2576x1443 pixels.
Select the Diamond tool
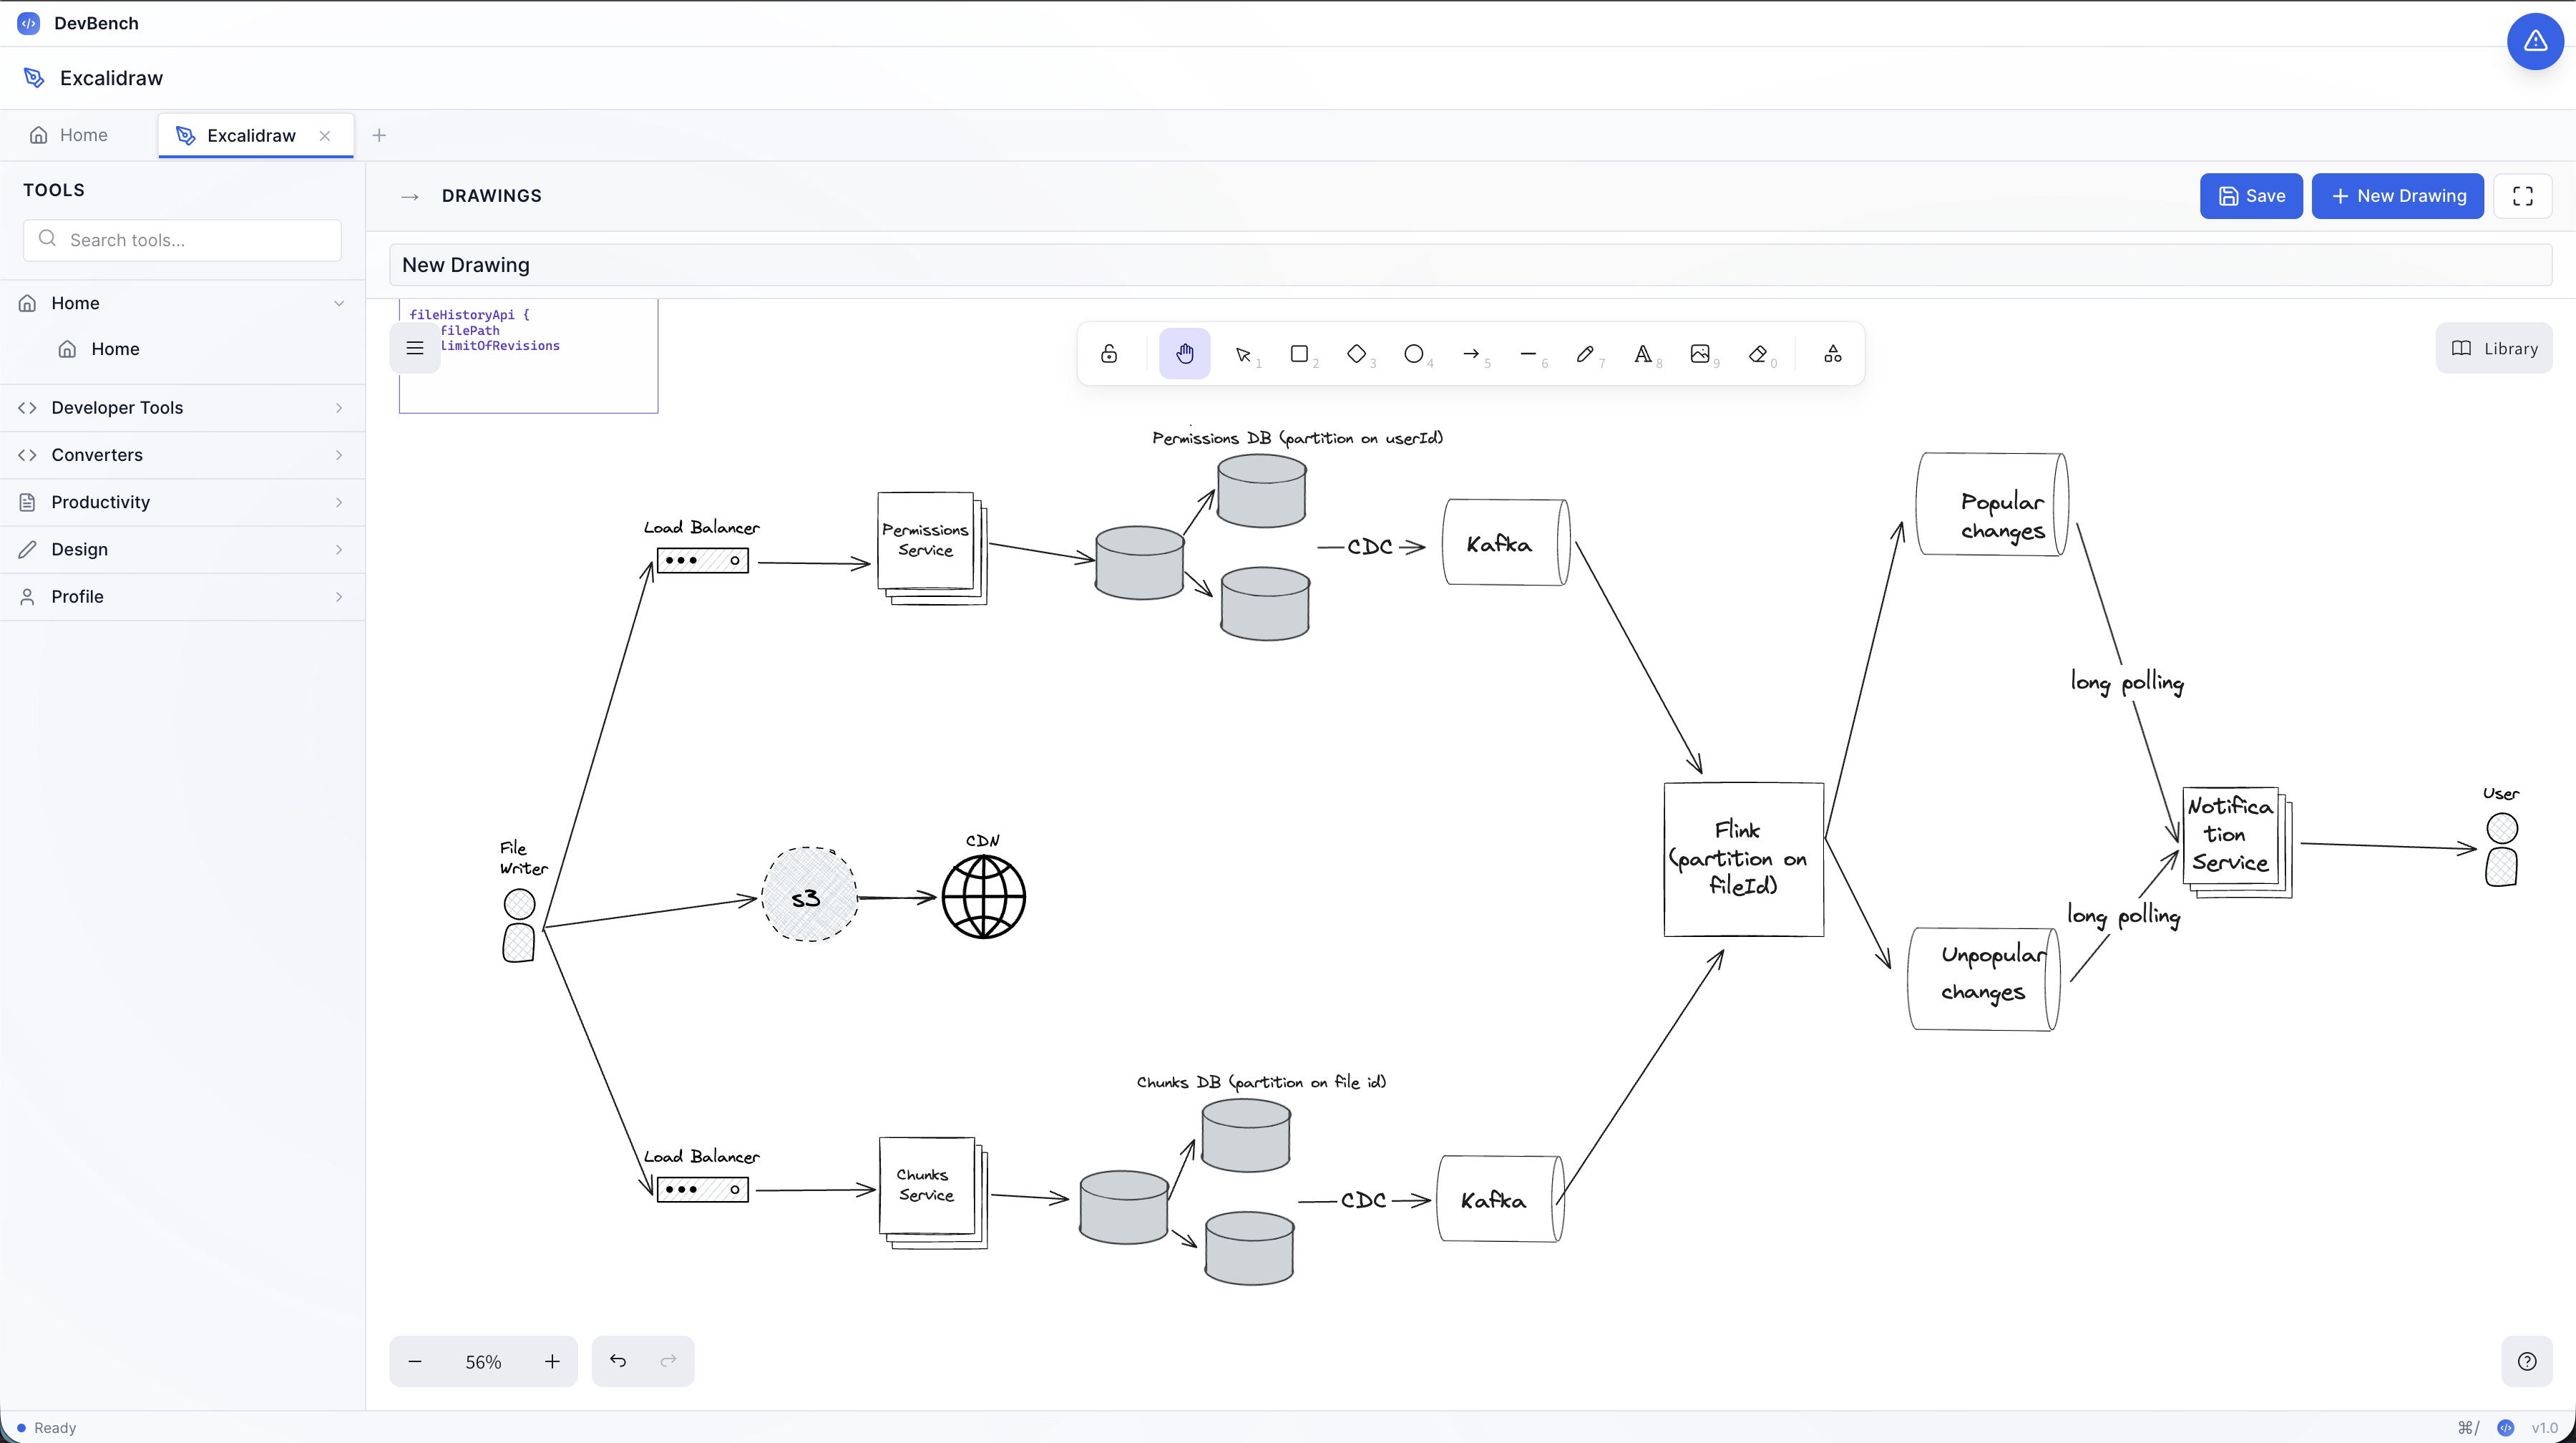click(x=1358, y=353)
